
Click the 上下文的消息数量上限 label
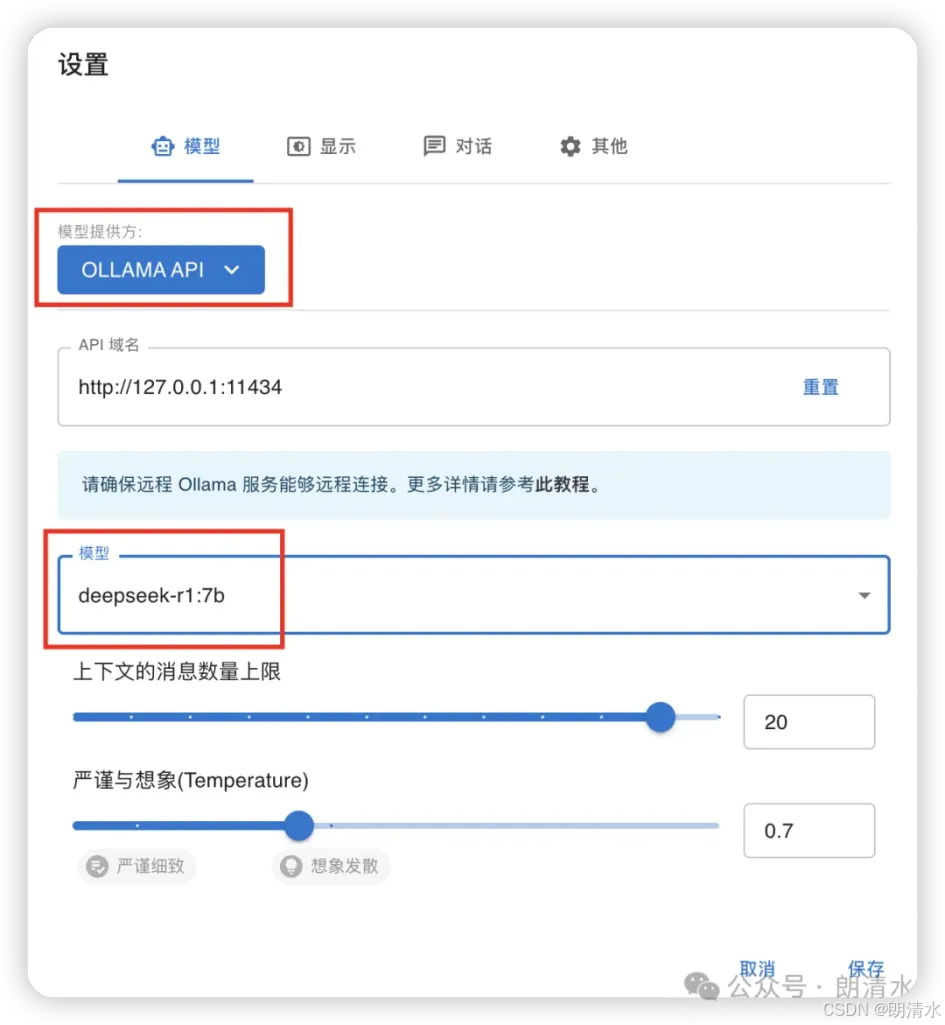[x=177, y=672]
